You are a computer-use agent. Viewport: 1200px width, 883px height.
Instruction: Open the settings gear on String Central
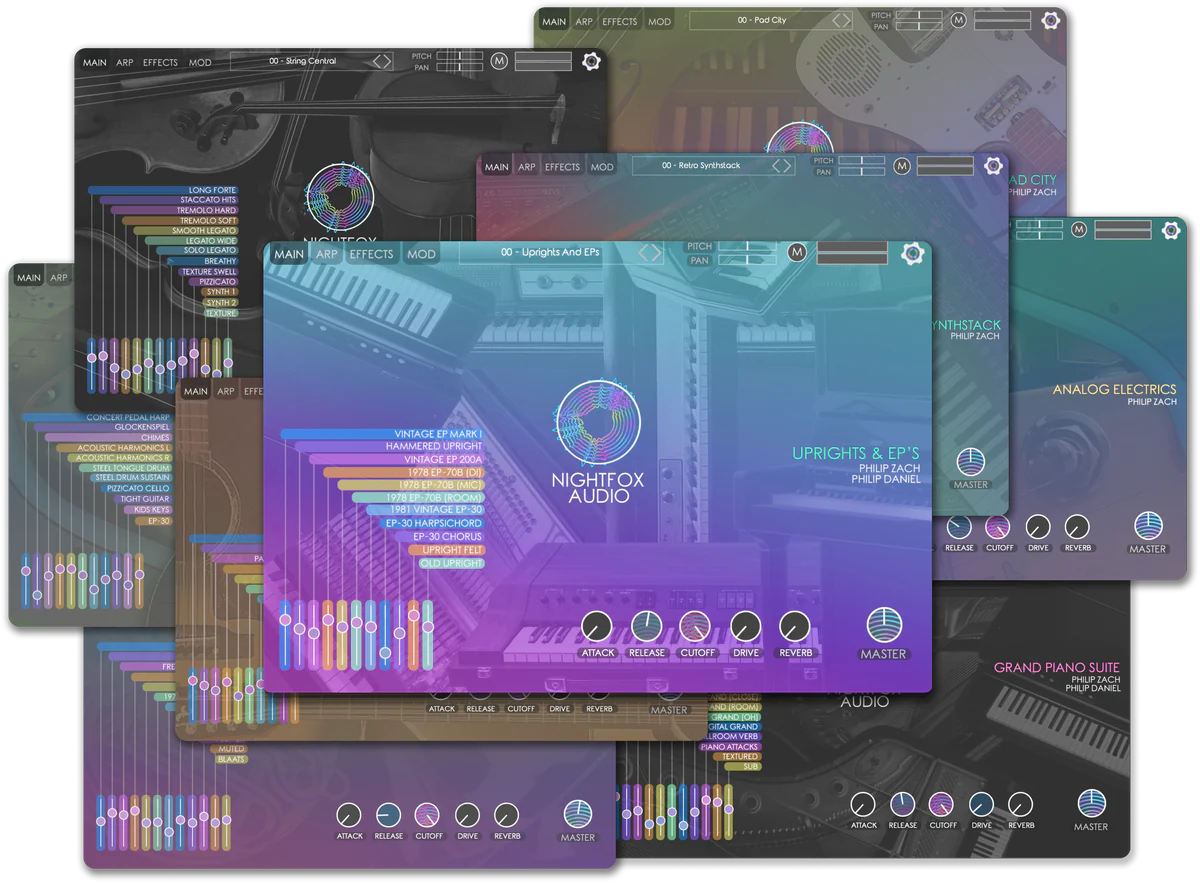589,60
